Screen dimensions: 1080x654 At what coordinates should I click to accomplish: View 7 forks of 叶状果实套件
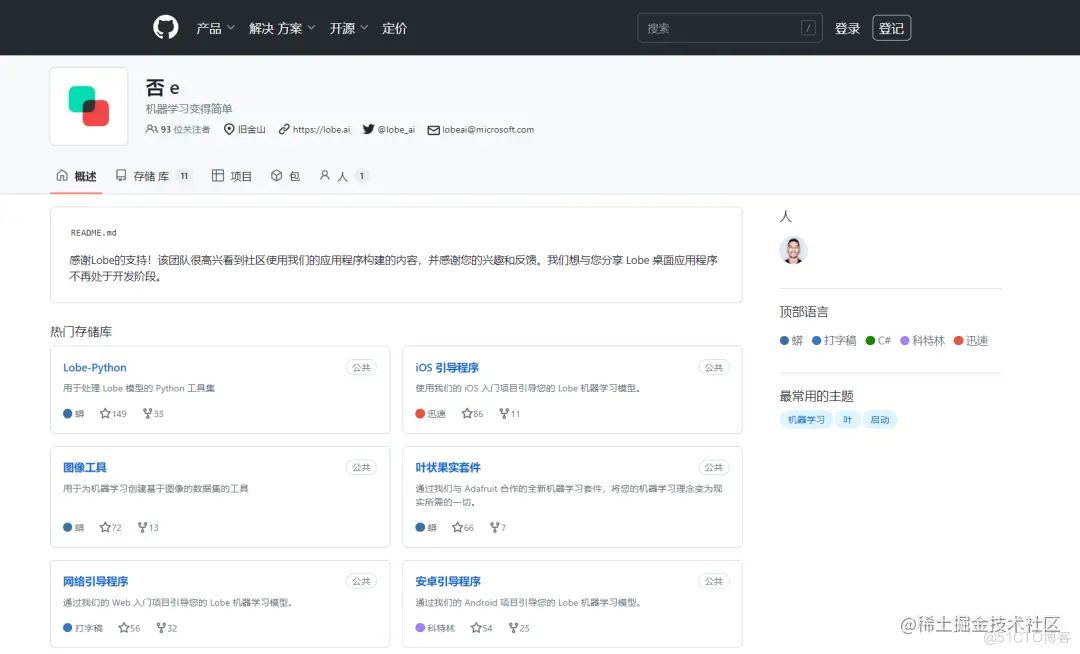498,527
